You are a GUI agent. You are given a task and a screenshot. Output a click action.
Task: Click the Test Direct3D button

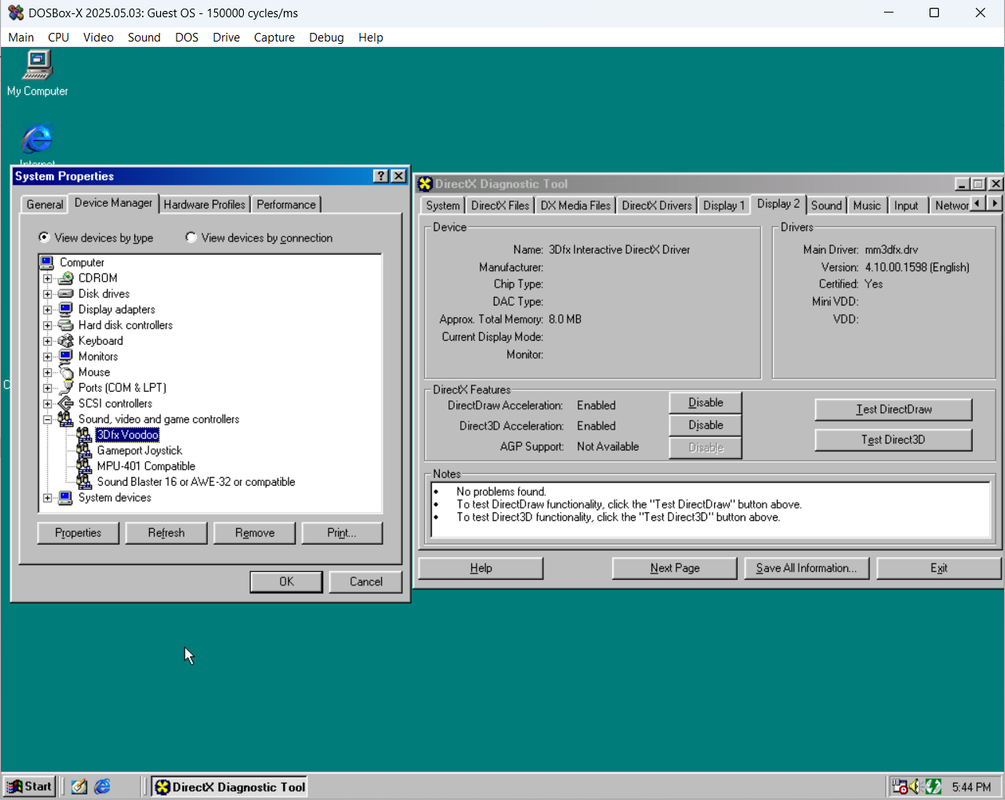(893, 440)
